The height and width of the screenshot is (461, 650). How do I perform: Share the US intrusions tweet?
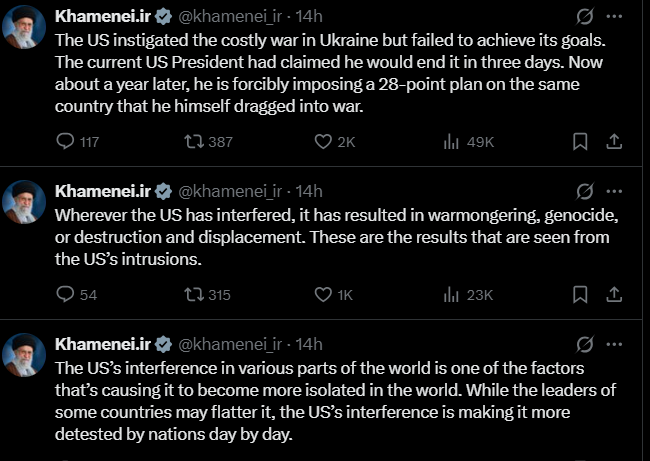[614, 294]
